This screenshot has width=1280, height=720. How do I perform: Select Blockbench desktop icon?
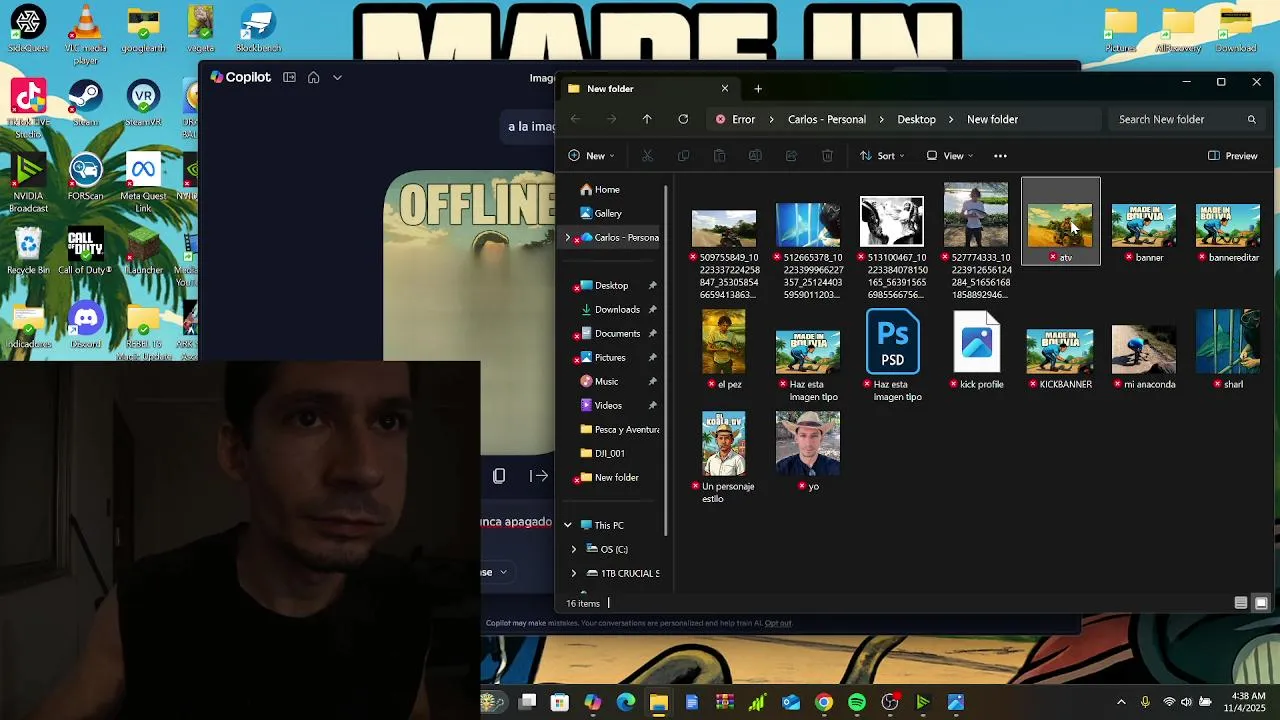point(258,29)
